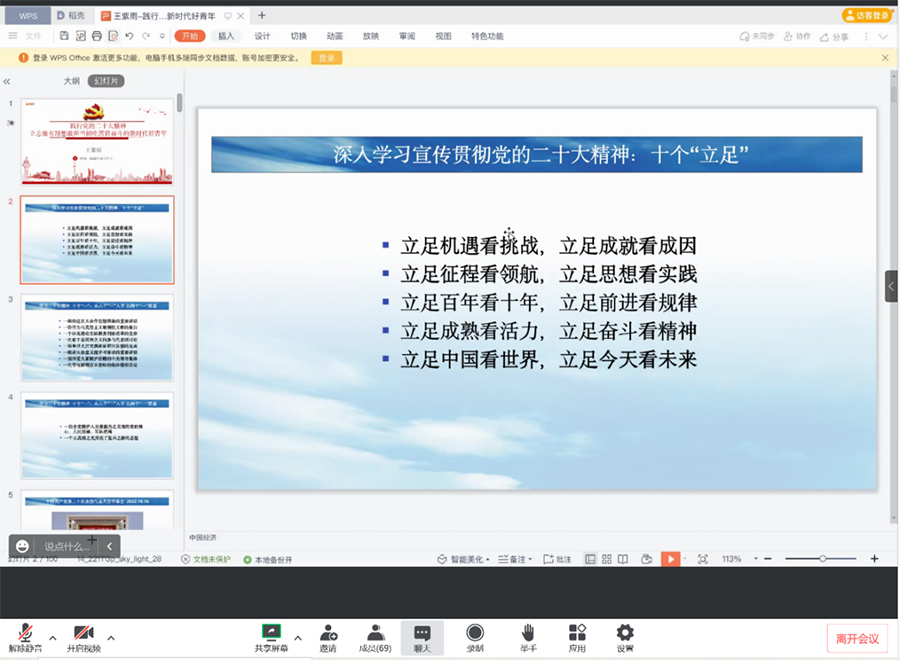Expand microphone options arrow
This screenshot has height=660, width=900.
52,637
